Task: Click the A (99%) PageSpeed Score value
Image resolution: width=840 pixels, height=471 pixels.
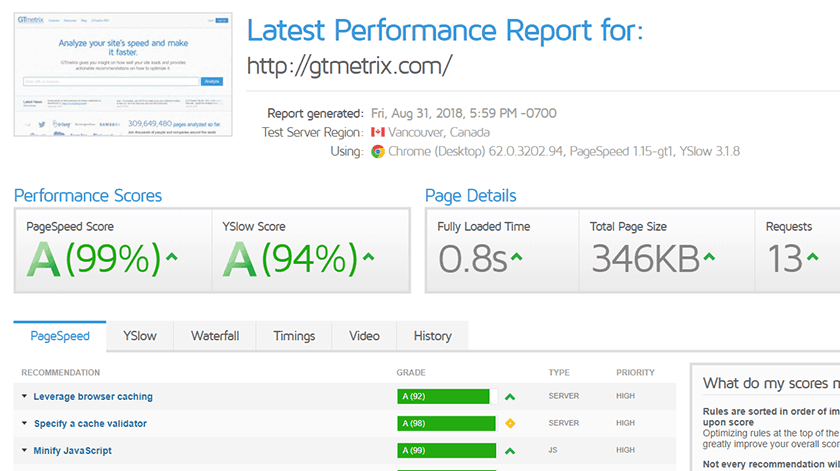Action: coord(94,259)
